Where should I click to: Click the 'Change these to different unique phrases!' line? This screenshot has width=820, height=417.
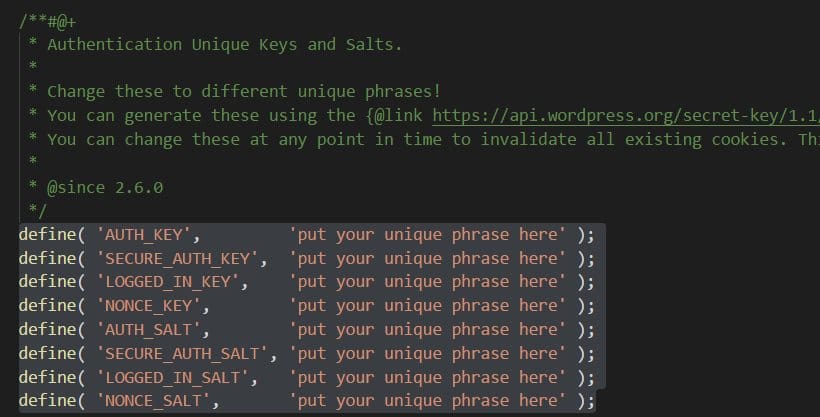(244, 92)
